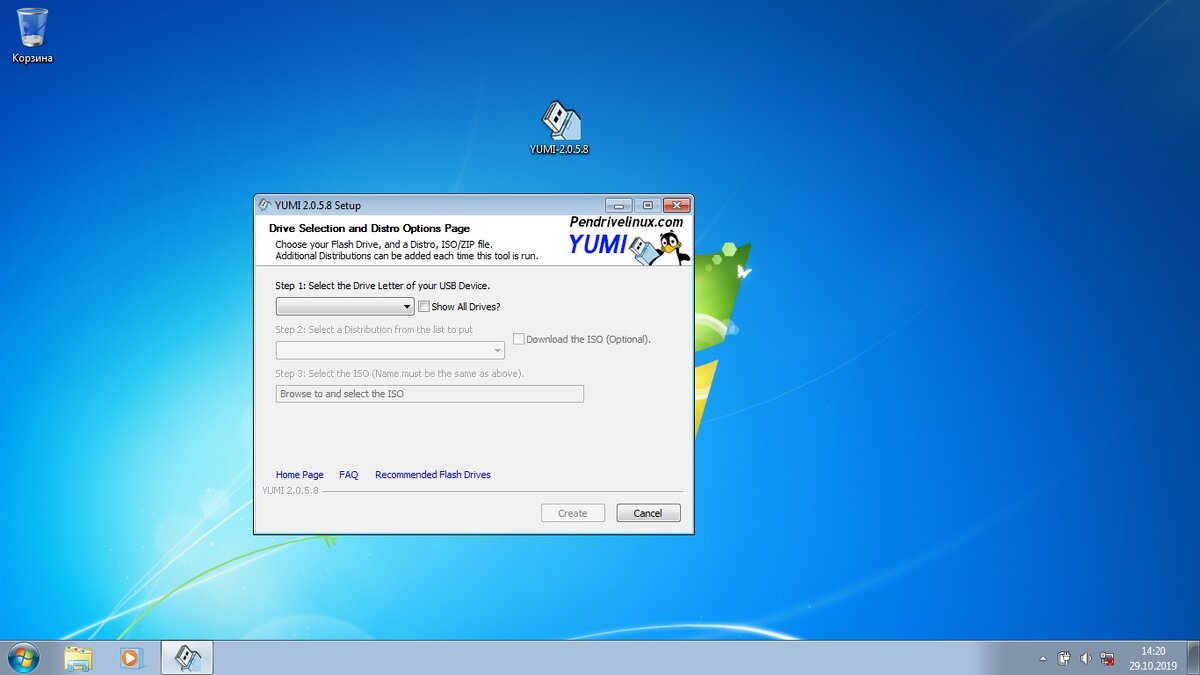The image size is (1200, 675).
Task: Click the network status tray icon
Action: pyautogui.click(x=1107, y=659)
